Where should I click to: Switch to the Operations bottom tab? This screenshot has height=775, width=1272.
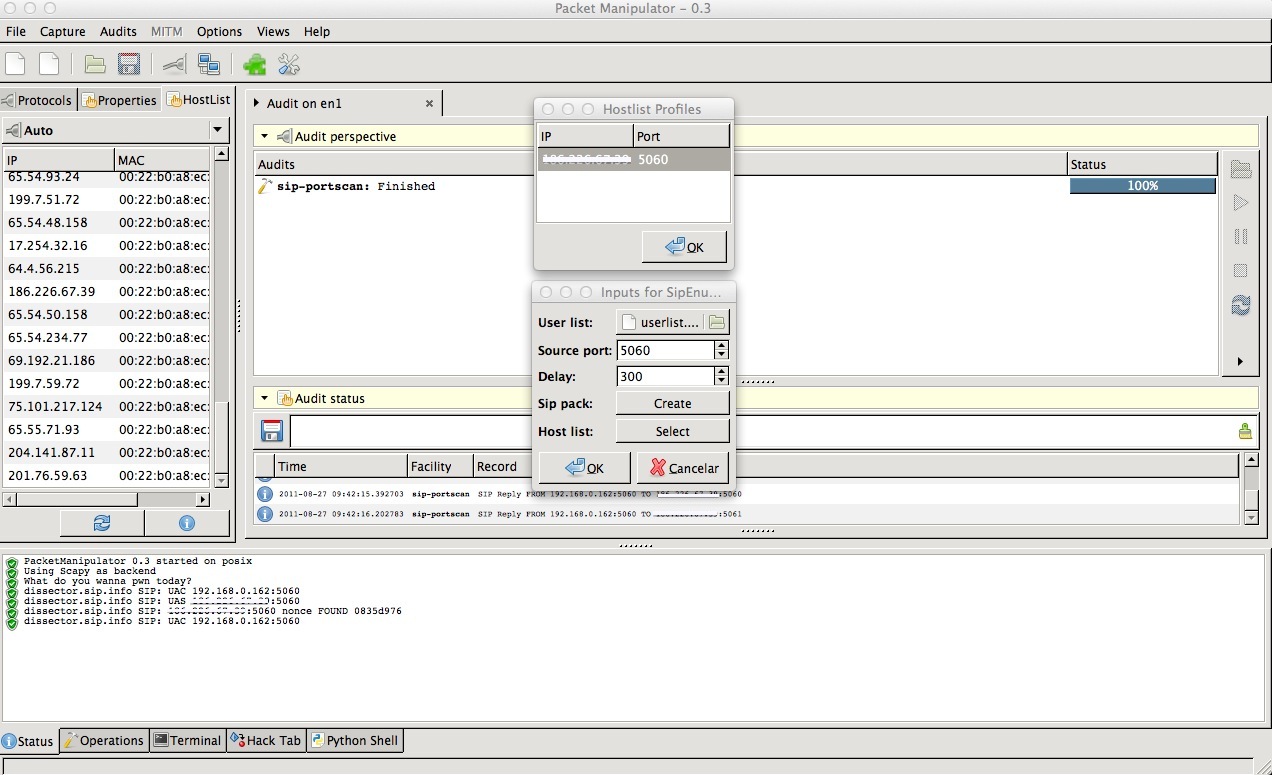tap(104, 741)
